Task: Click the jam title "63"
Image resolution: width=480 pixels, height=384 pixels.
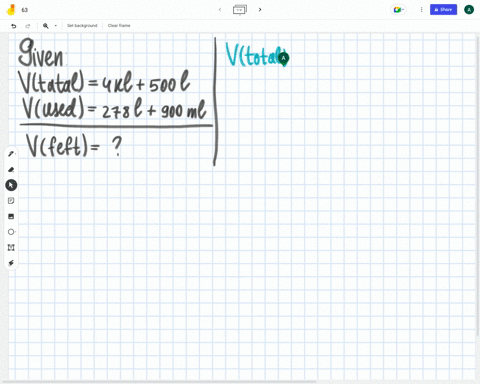Action: [x=25, y=10]
